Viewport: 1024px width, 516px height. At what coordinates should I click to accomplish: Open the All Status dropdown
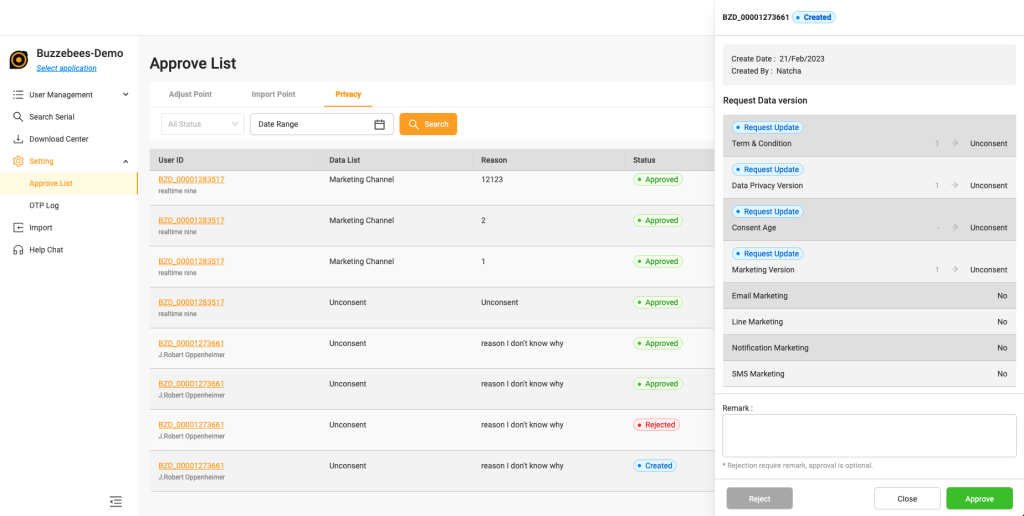[x=202, y=124]
